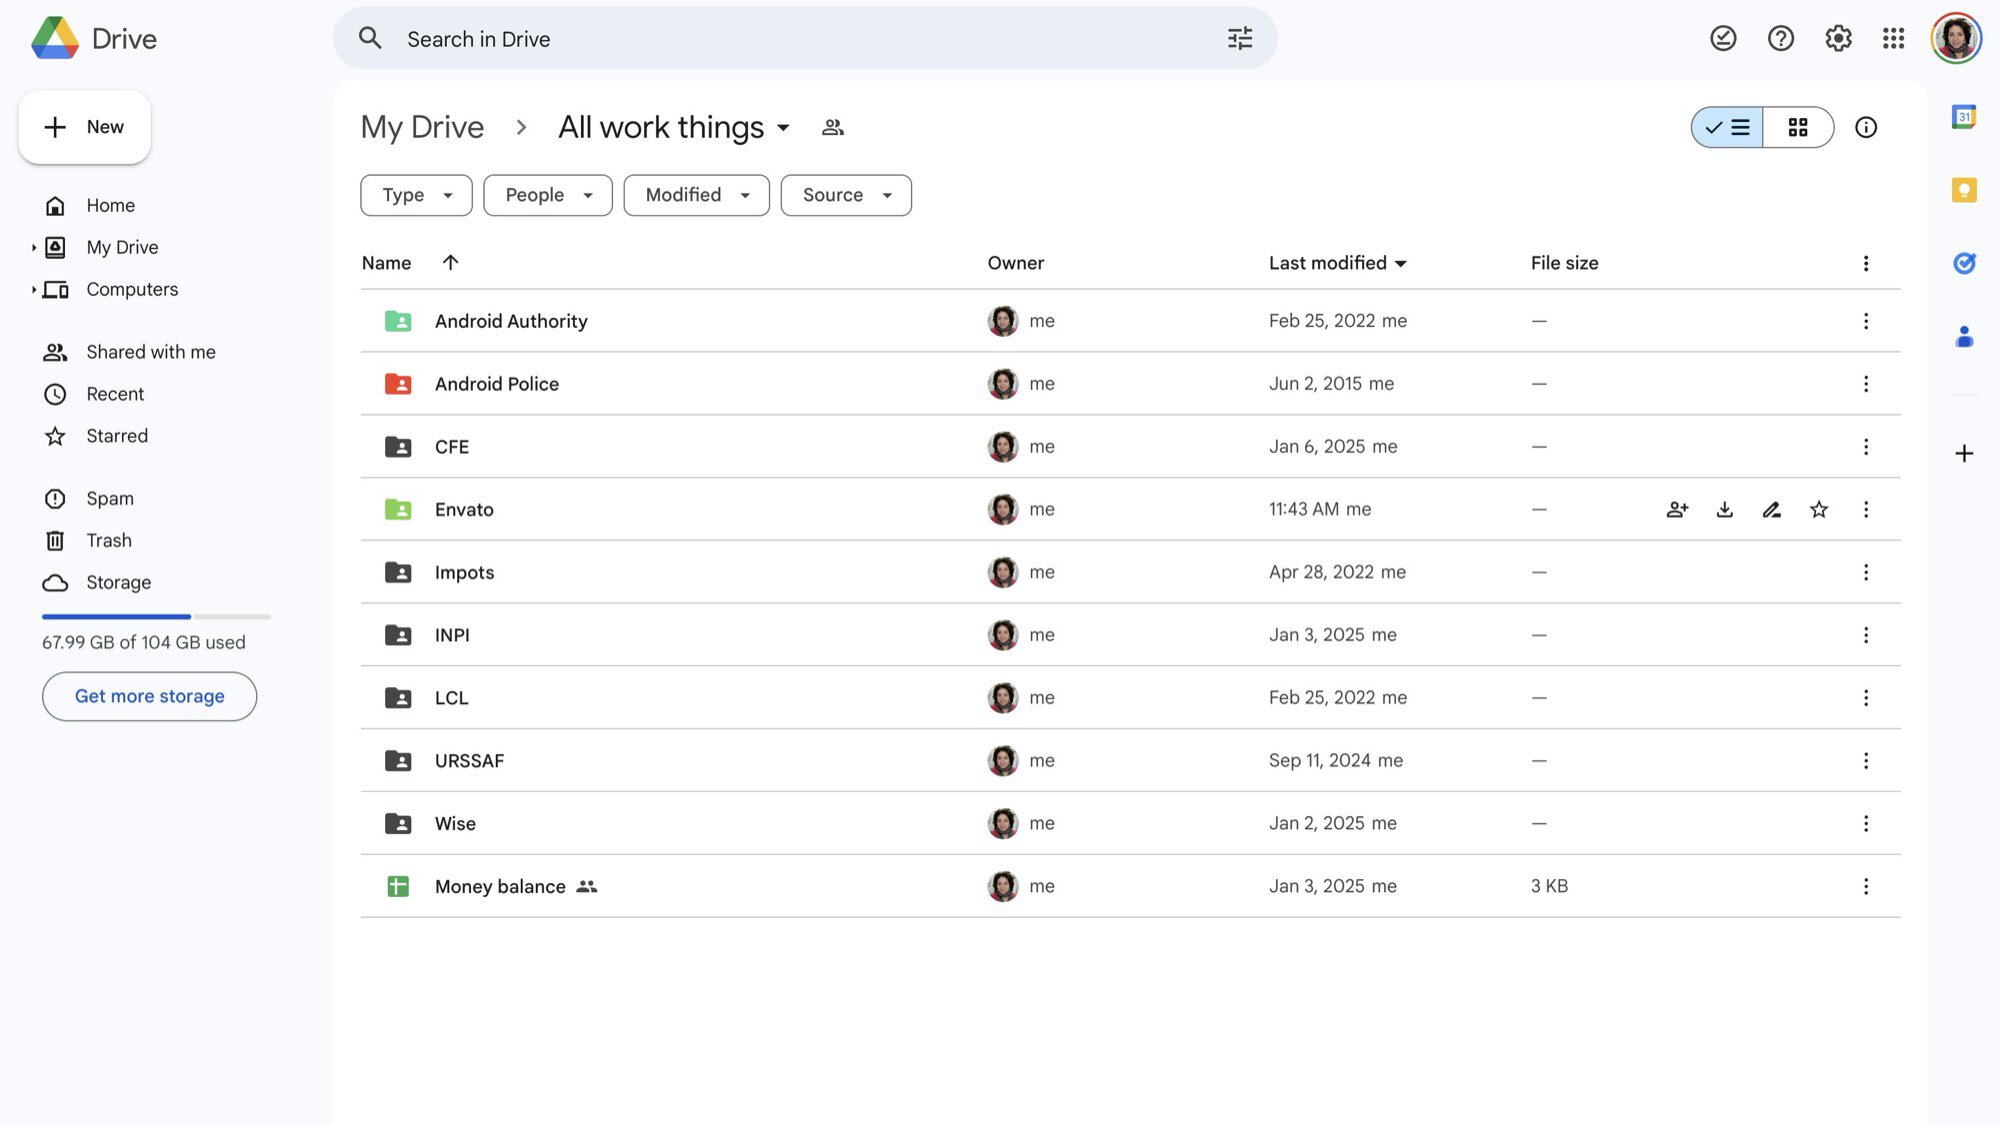The image size is (2000, 1125).
Task: Open advanced search options filter icon
Action: pos(1240,38)
